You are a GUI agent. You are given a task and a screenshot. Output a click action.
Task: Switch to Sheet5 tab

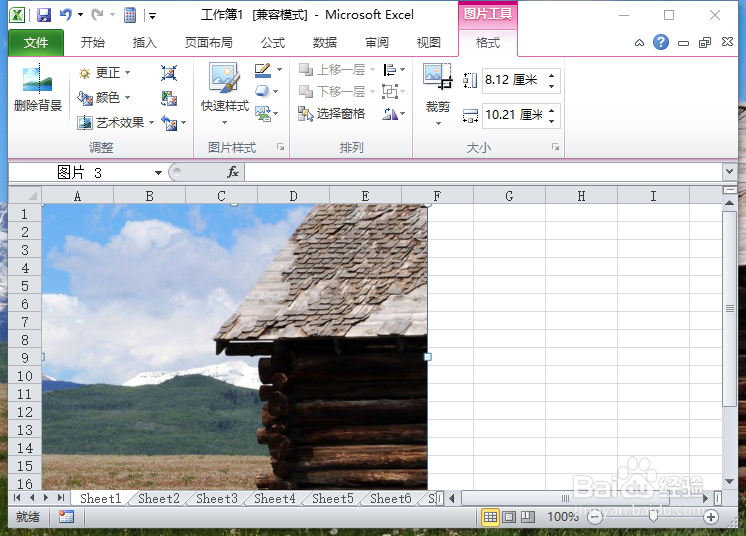pyautogui.click(x=333, y=498)
